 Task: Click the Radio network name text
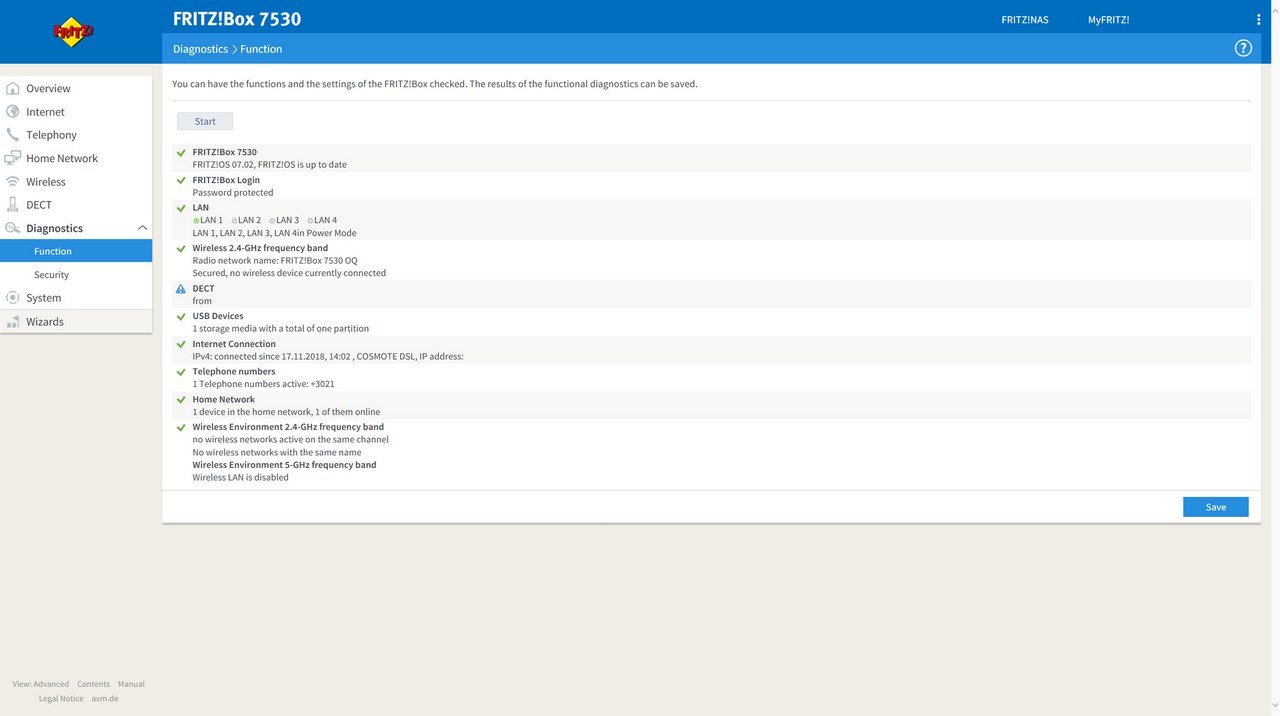coord(275,260)
